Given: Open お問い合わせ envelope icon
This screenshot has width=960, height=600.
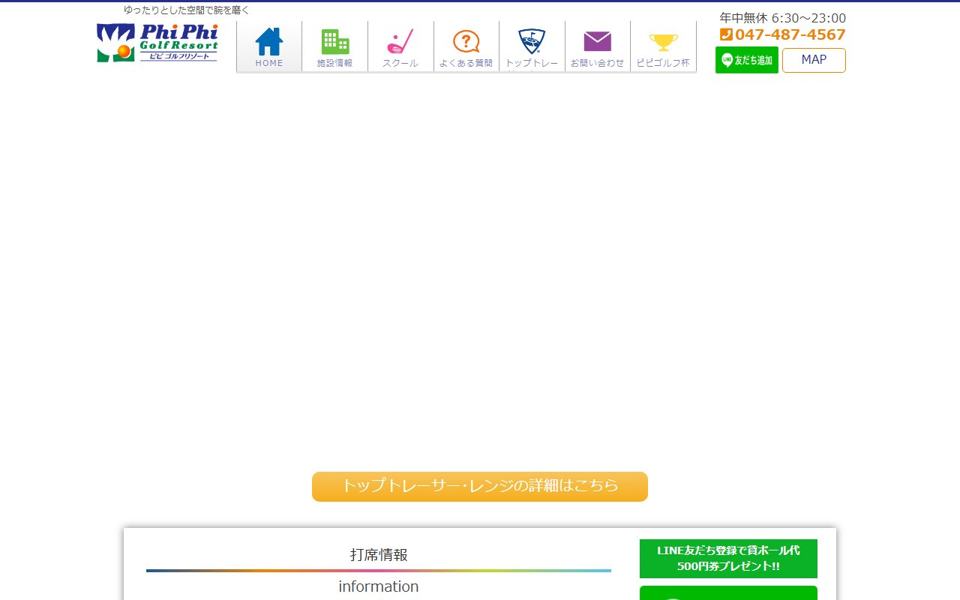Looking at the screenshot, I should point(598,47).
